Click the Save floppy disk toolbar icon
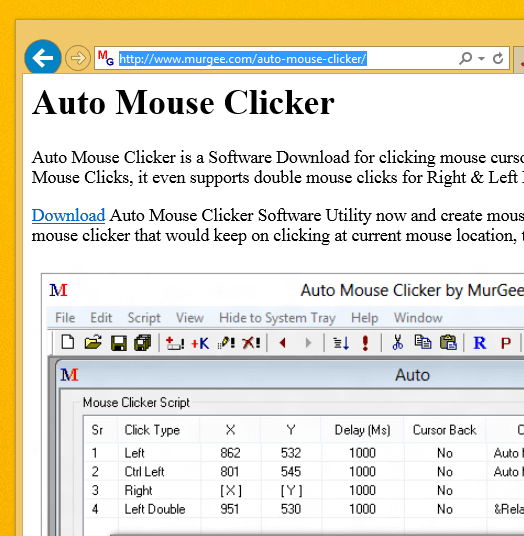This screenshot has height=536, width=524. click(119, 343)
